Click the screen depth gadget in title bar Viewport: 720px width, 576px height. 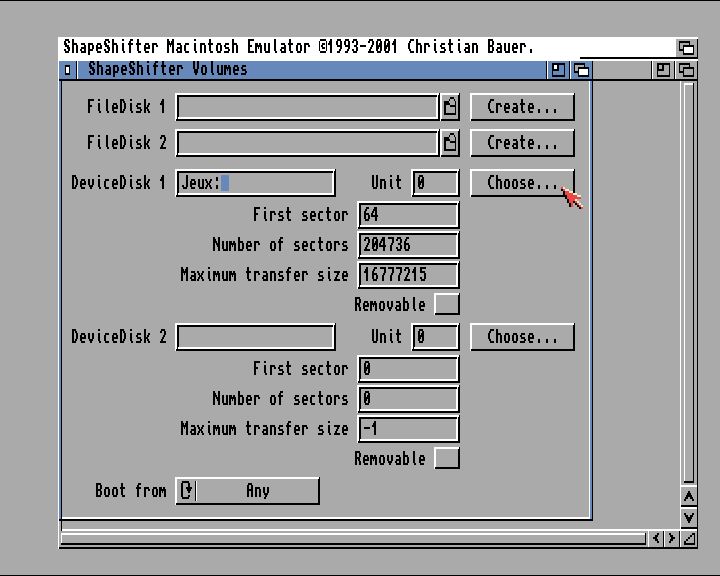coord(686,47)
